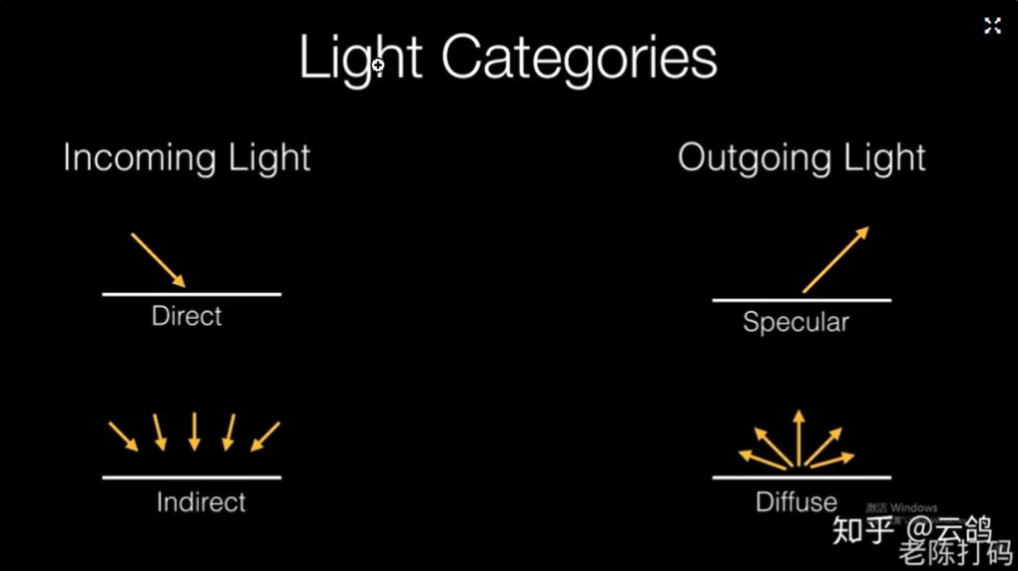Screen dimensions: 1018x571
Task: Click the white surface line above Diffuse
Action: (801, 477)
